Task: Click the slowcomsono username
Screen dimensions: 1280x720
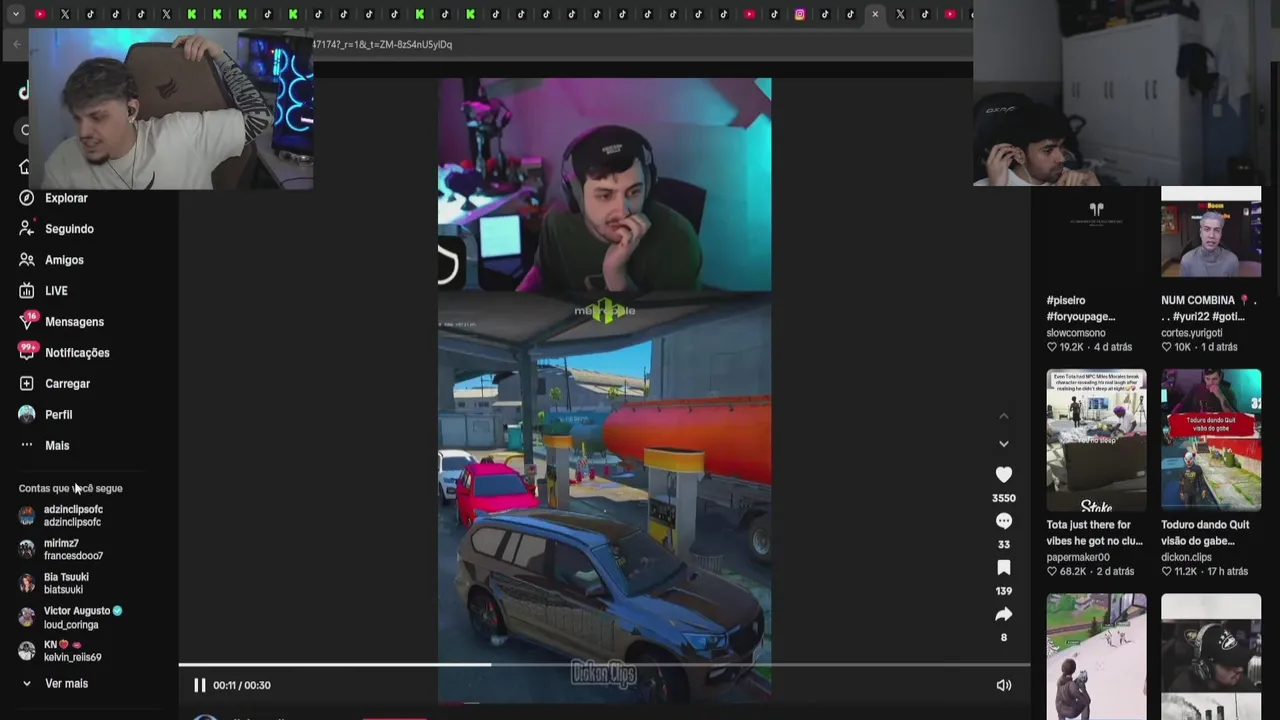Action: coord(1076,333)
